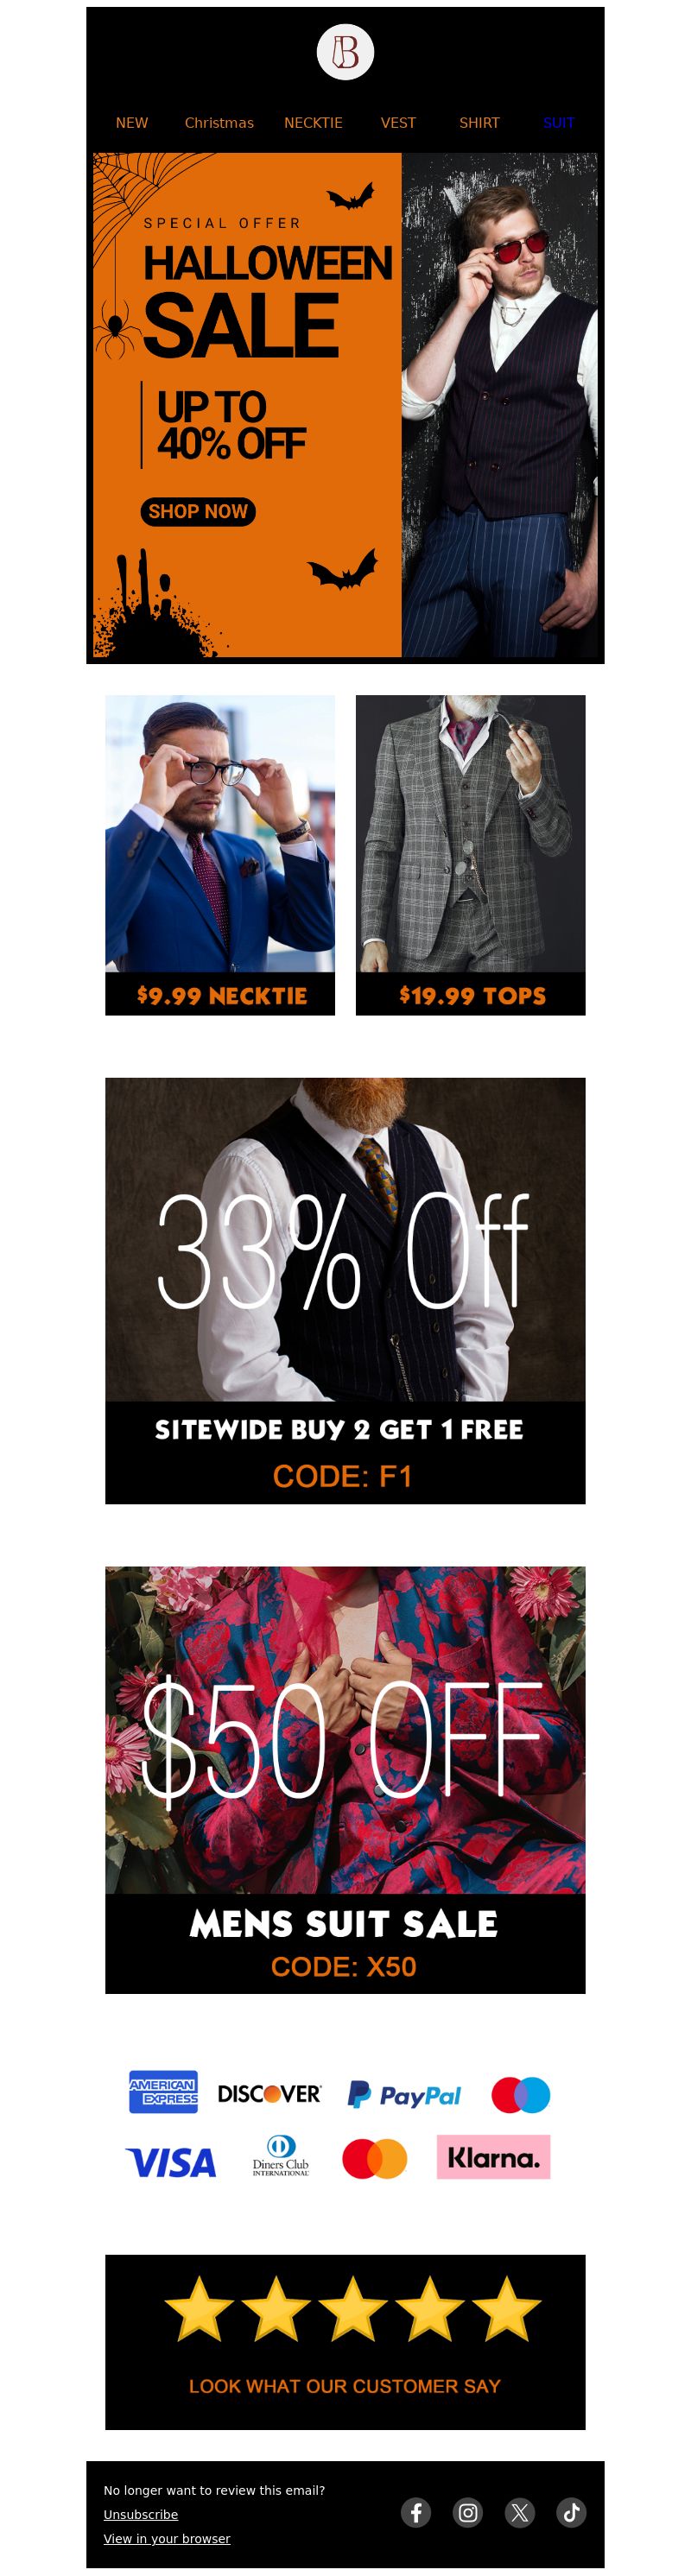Open the $19.99 TOPS product image

[471, 855]
